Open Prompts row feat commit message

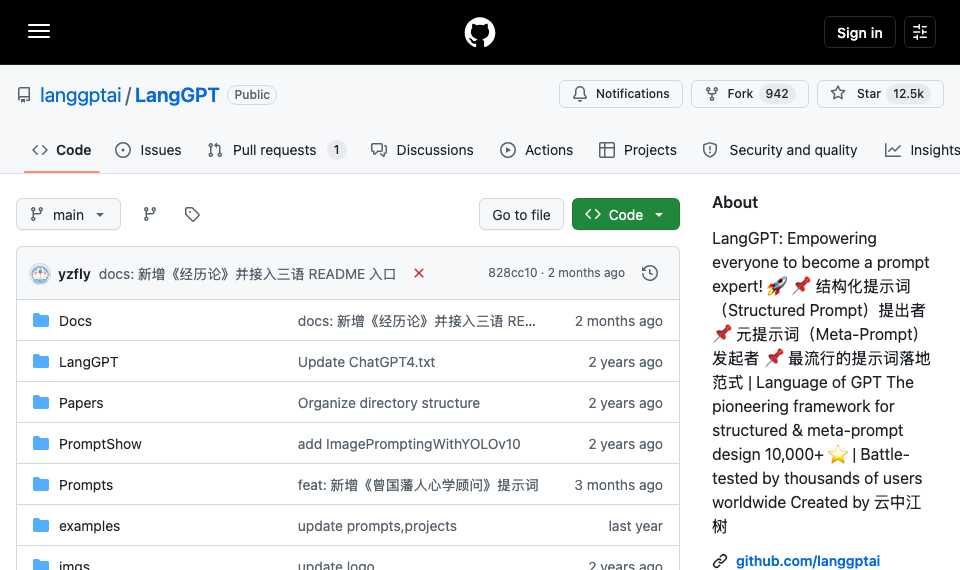click(x=418, y=485)
